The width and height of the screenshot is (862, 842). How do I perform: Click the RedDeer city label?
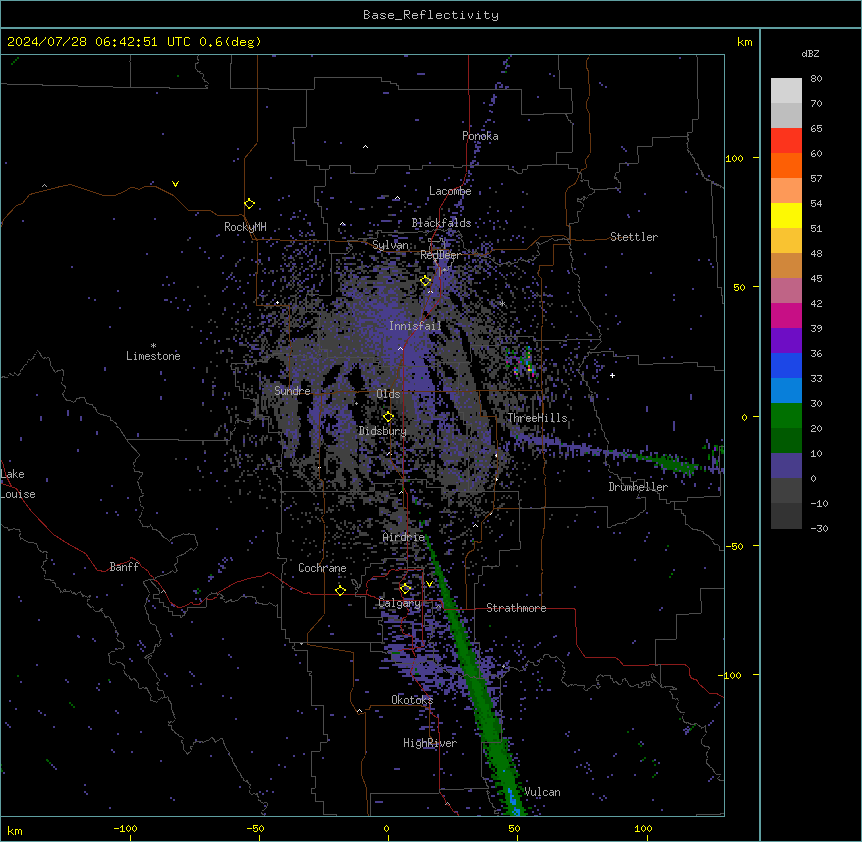click(440, 255)
